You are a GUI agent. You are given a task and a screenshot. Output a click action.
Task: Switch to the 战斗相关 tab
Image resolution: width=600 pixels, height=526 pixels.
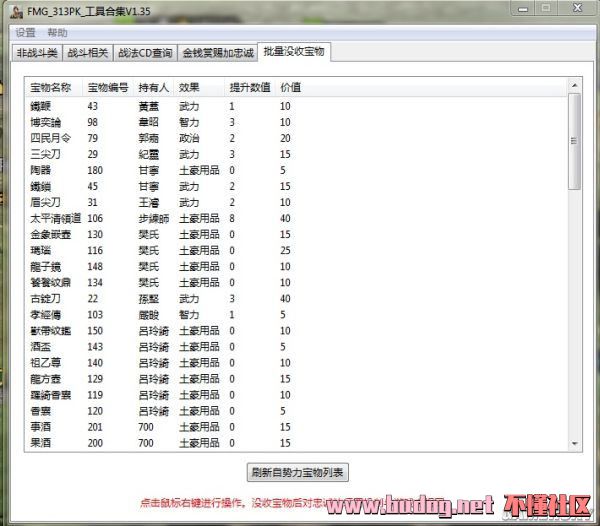click(88, 53)
